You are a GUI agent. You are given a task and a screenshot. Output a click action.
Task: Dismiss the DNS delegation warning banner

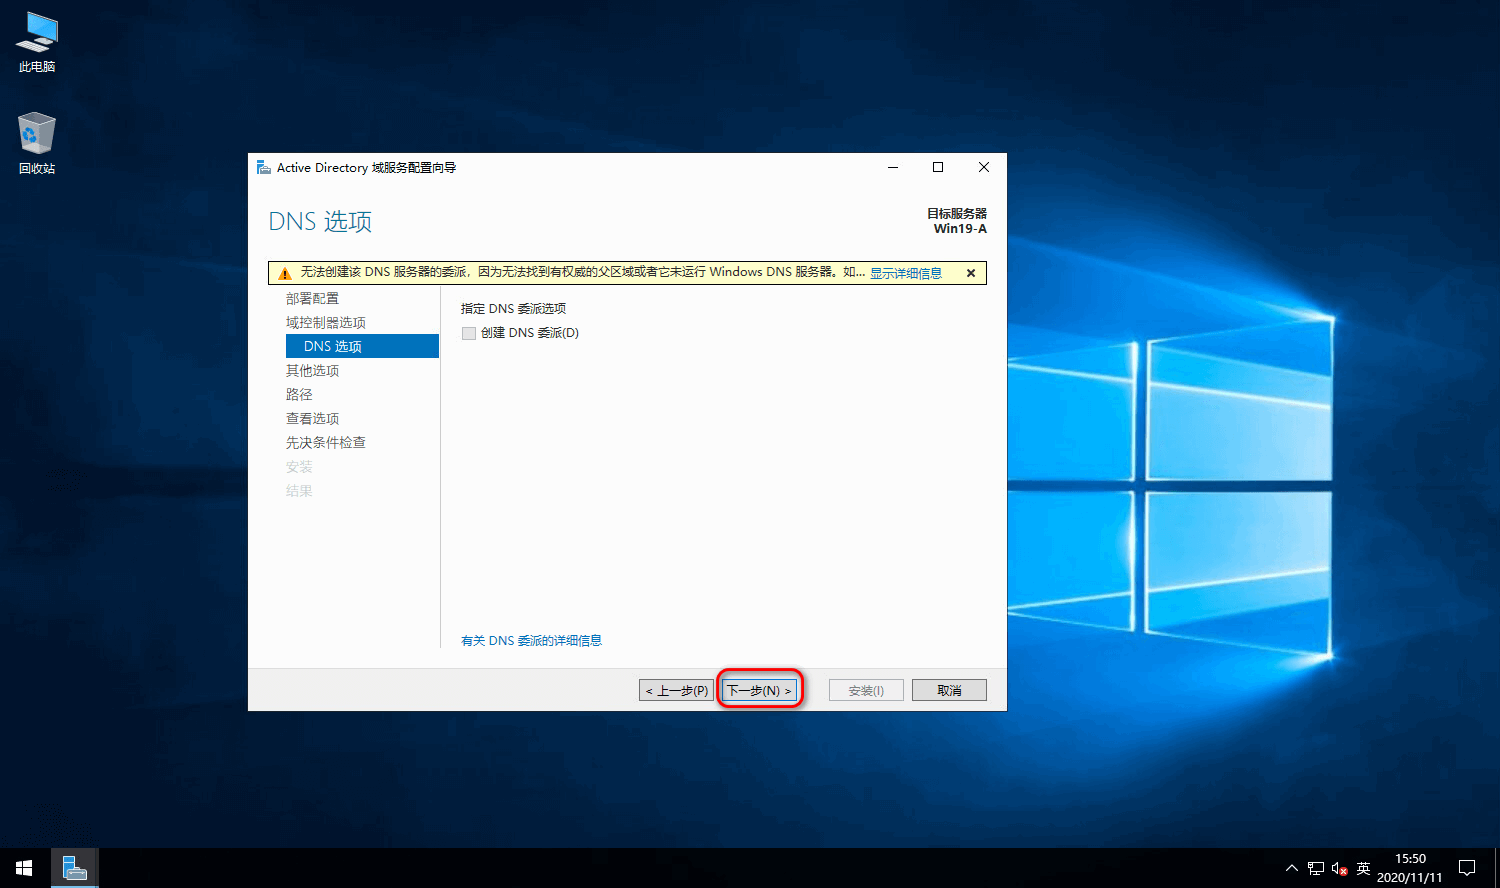971,273
